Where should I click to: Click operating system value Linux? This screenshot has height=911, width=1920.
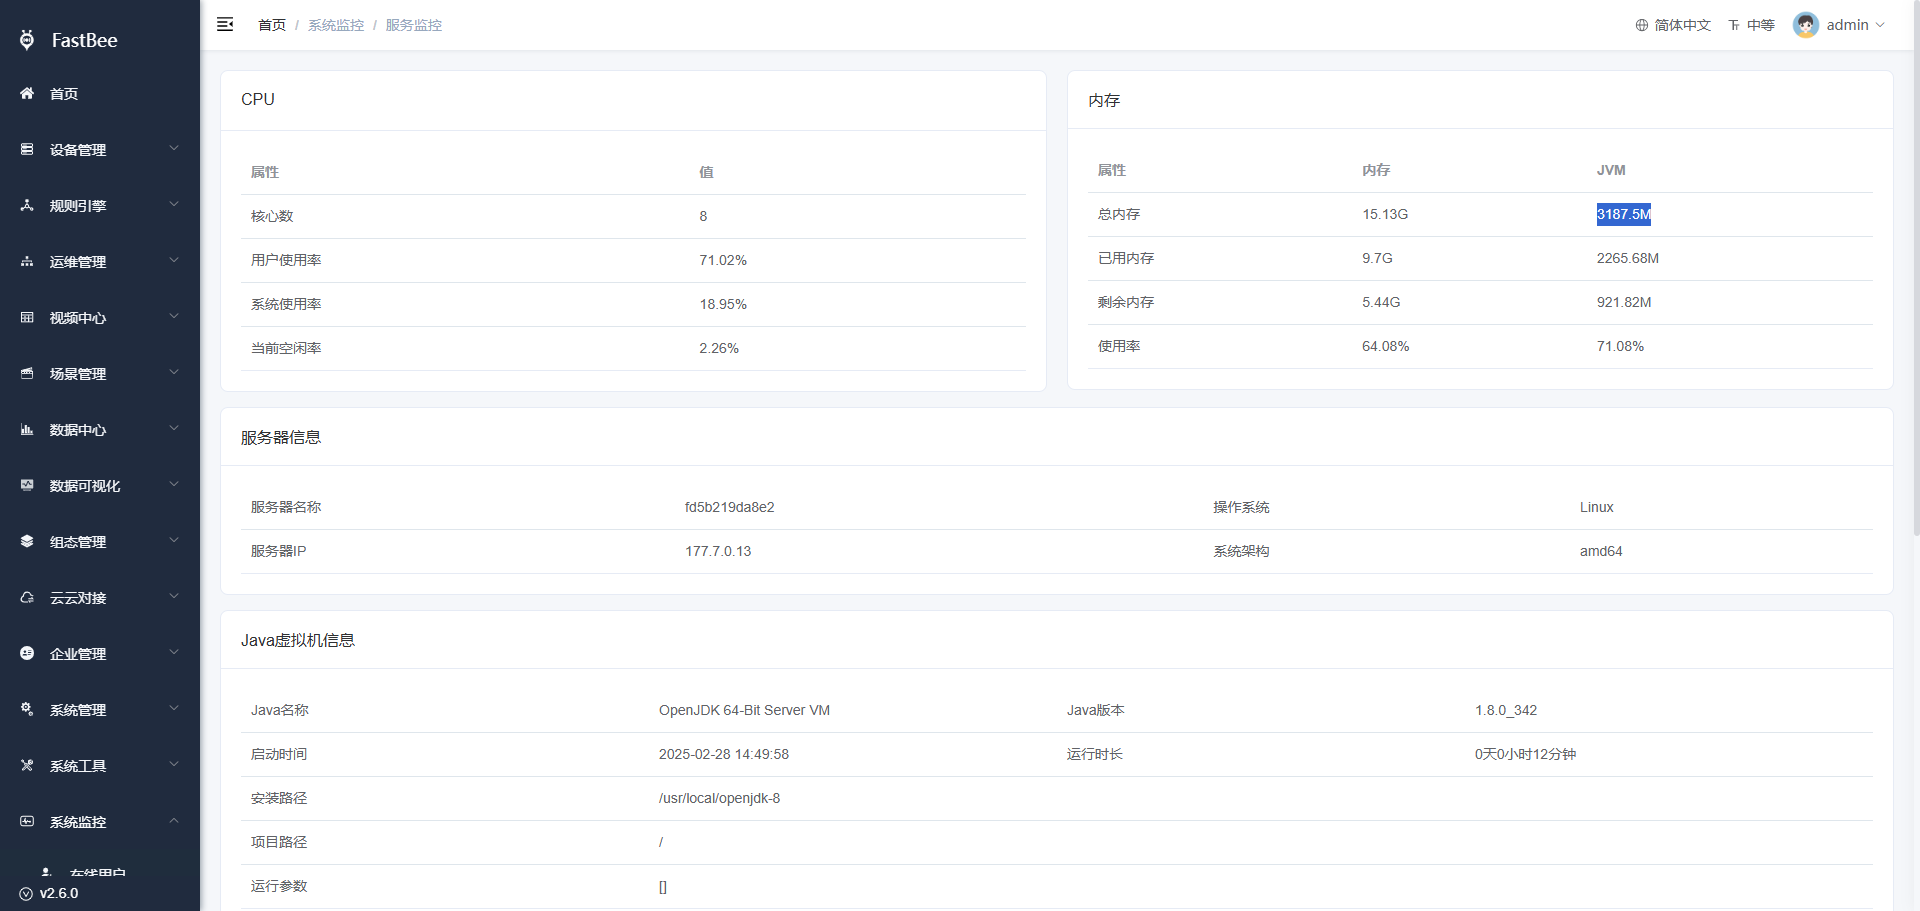(x=1597, y=507)
